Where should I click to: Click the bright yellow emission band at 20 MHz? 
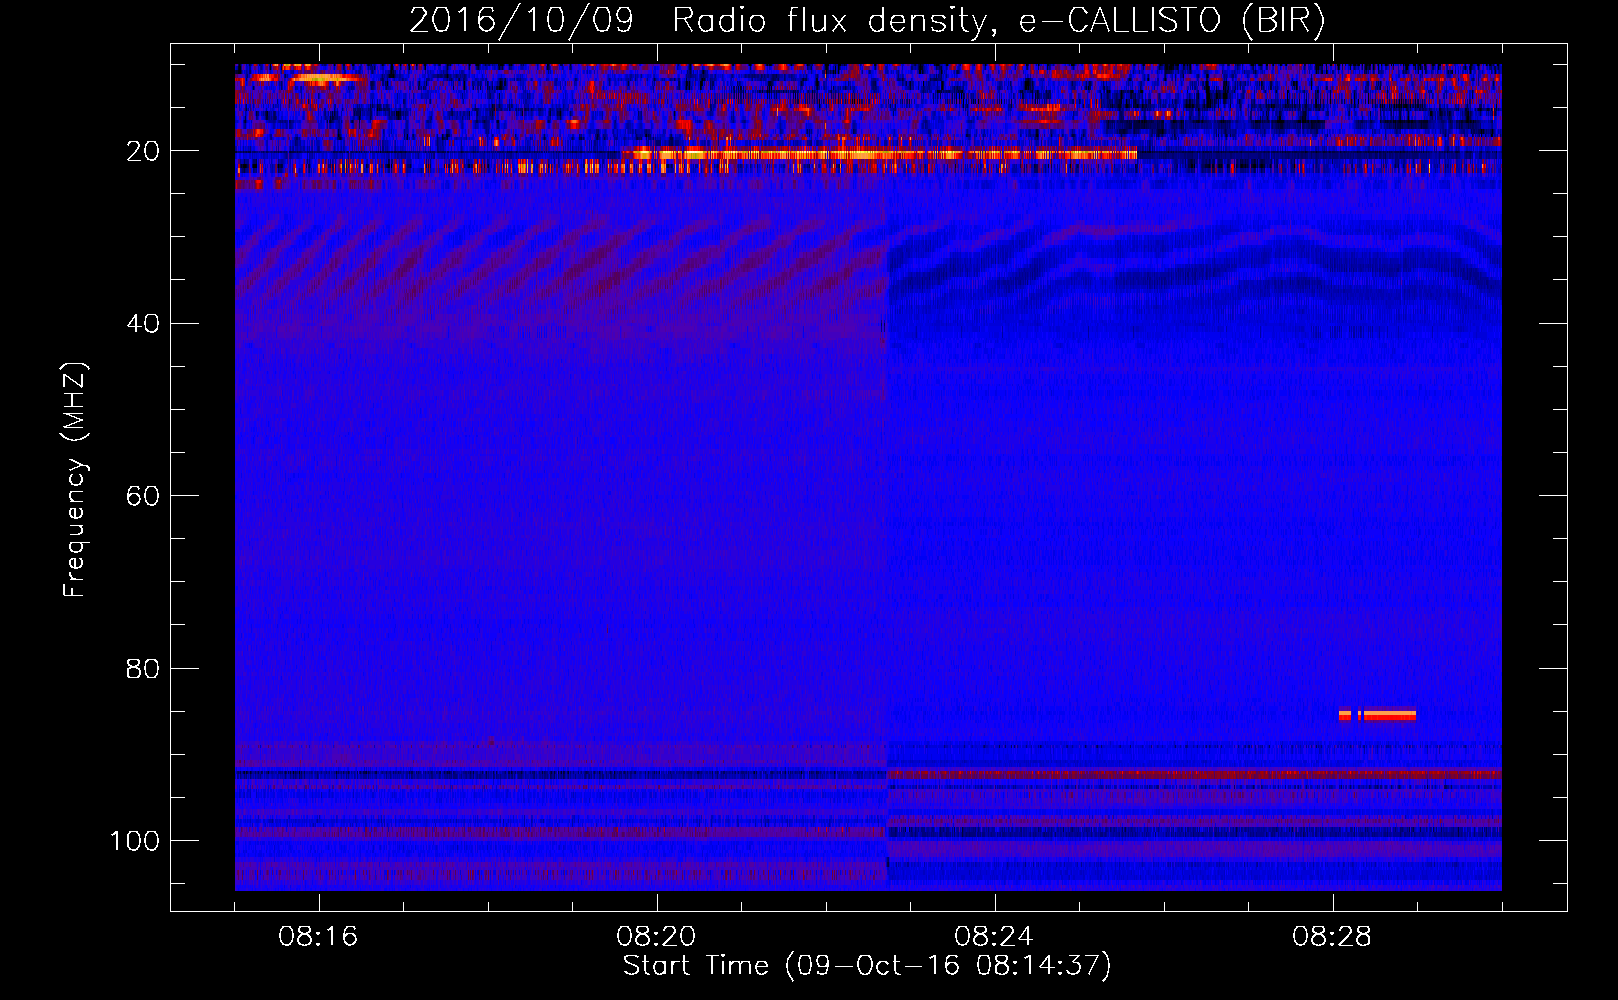pyautogui.click(x=880, y=154)
